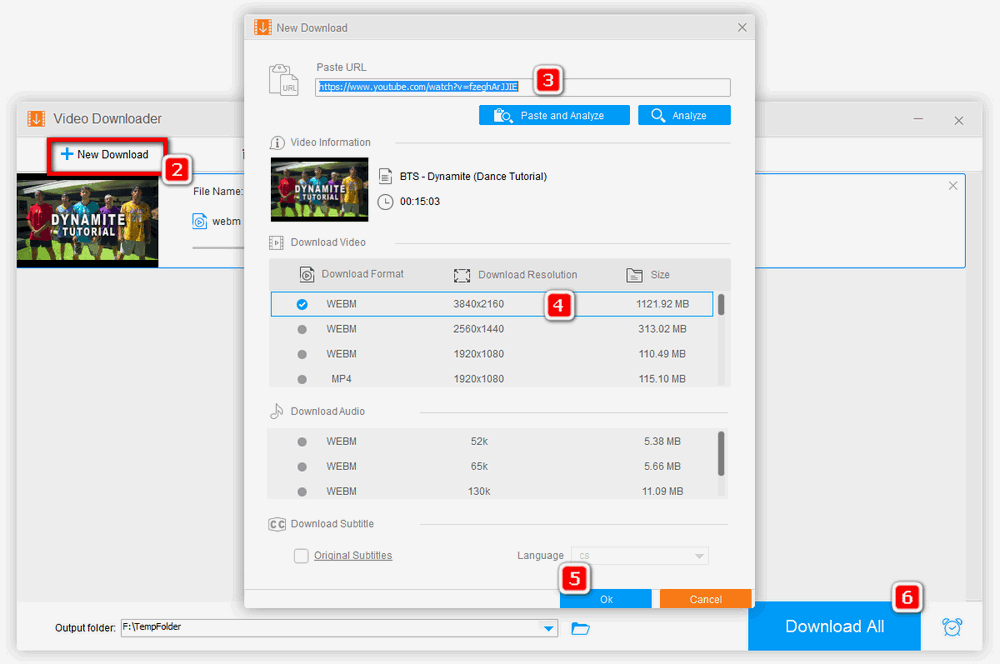1000x664 pixels.
Task: Click the webm file format icon in Video Downloader
Action: tap(200, 221)
